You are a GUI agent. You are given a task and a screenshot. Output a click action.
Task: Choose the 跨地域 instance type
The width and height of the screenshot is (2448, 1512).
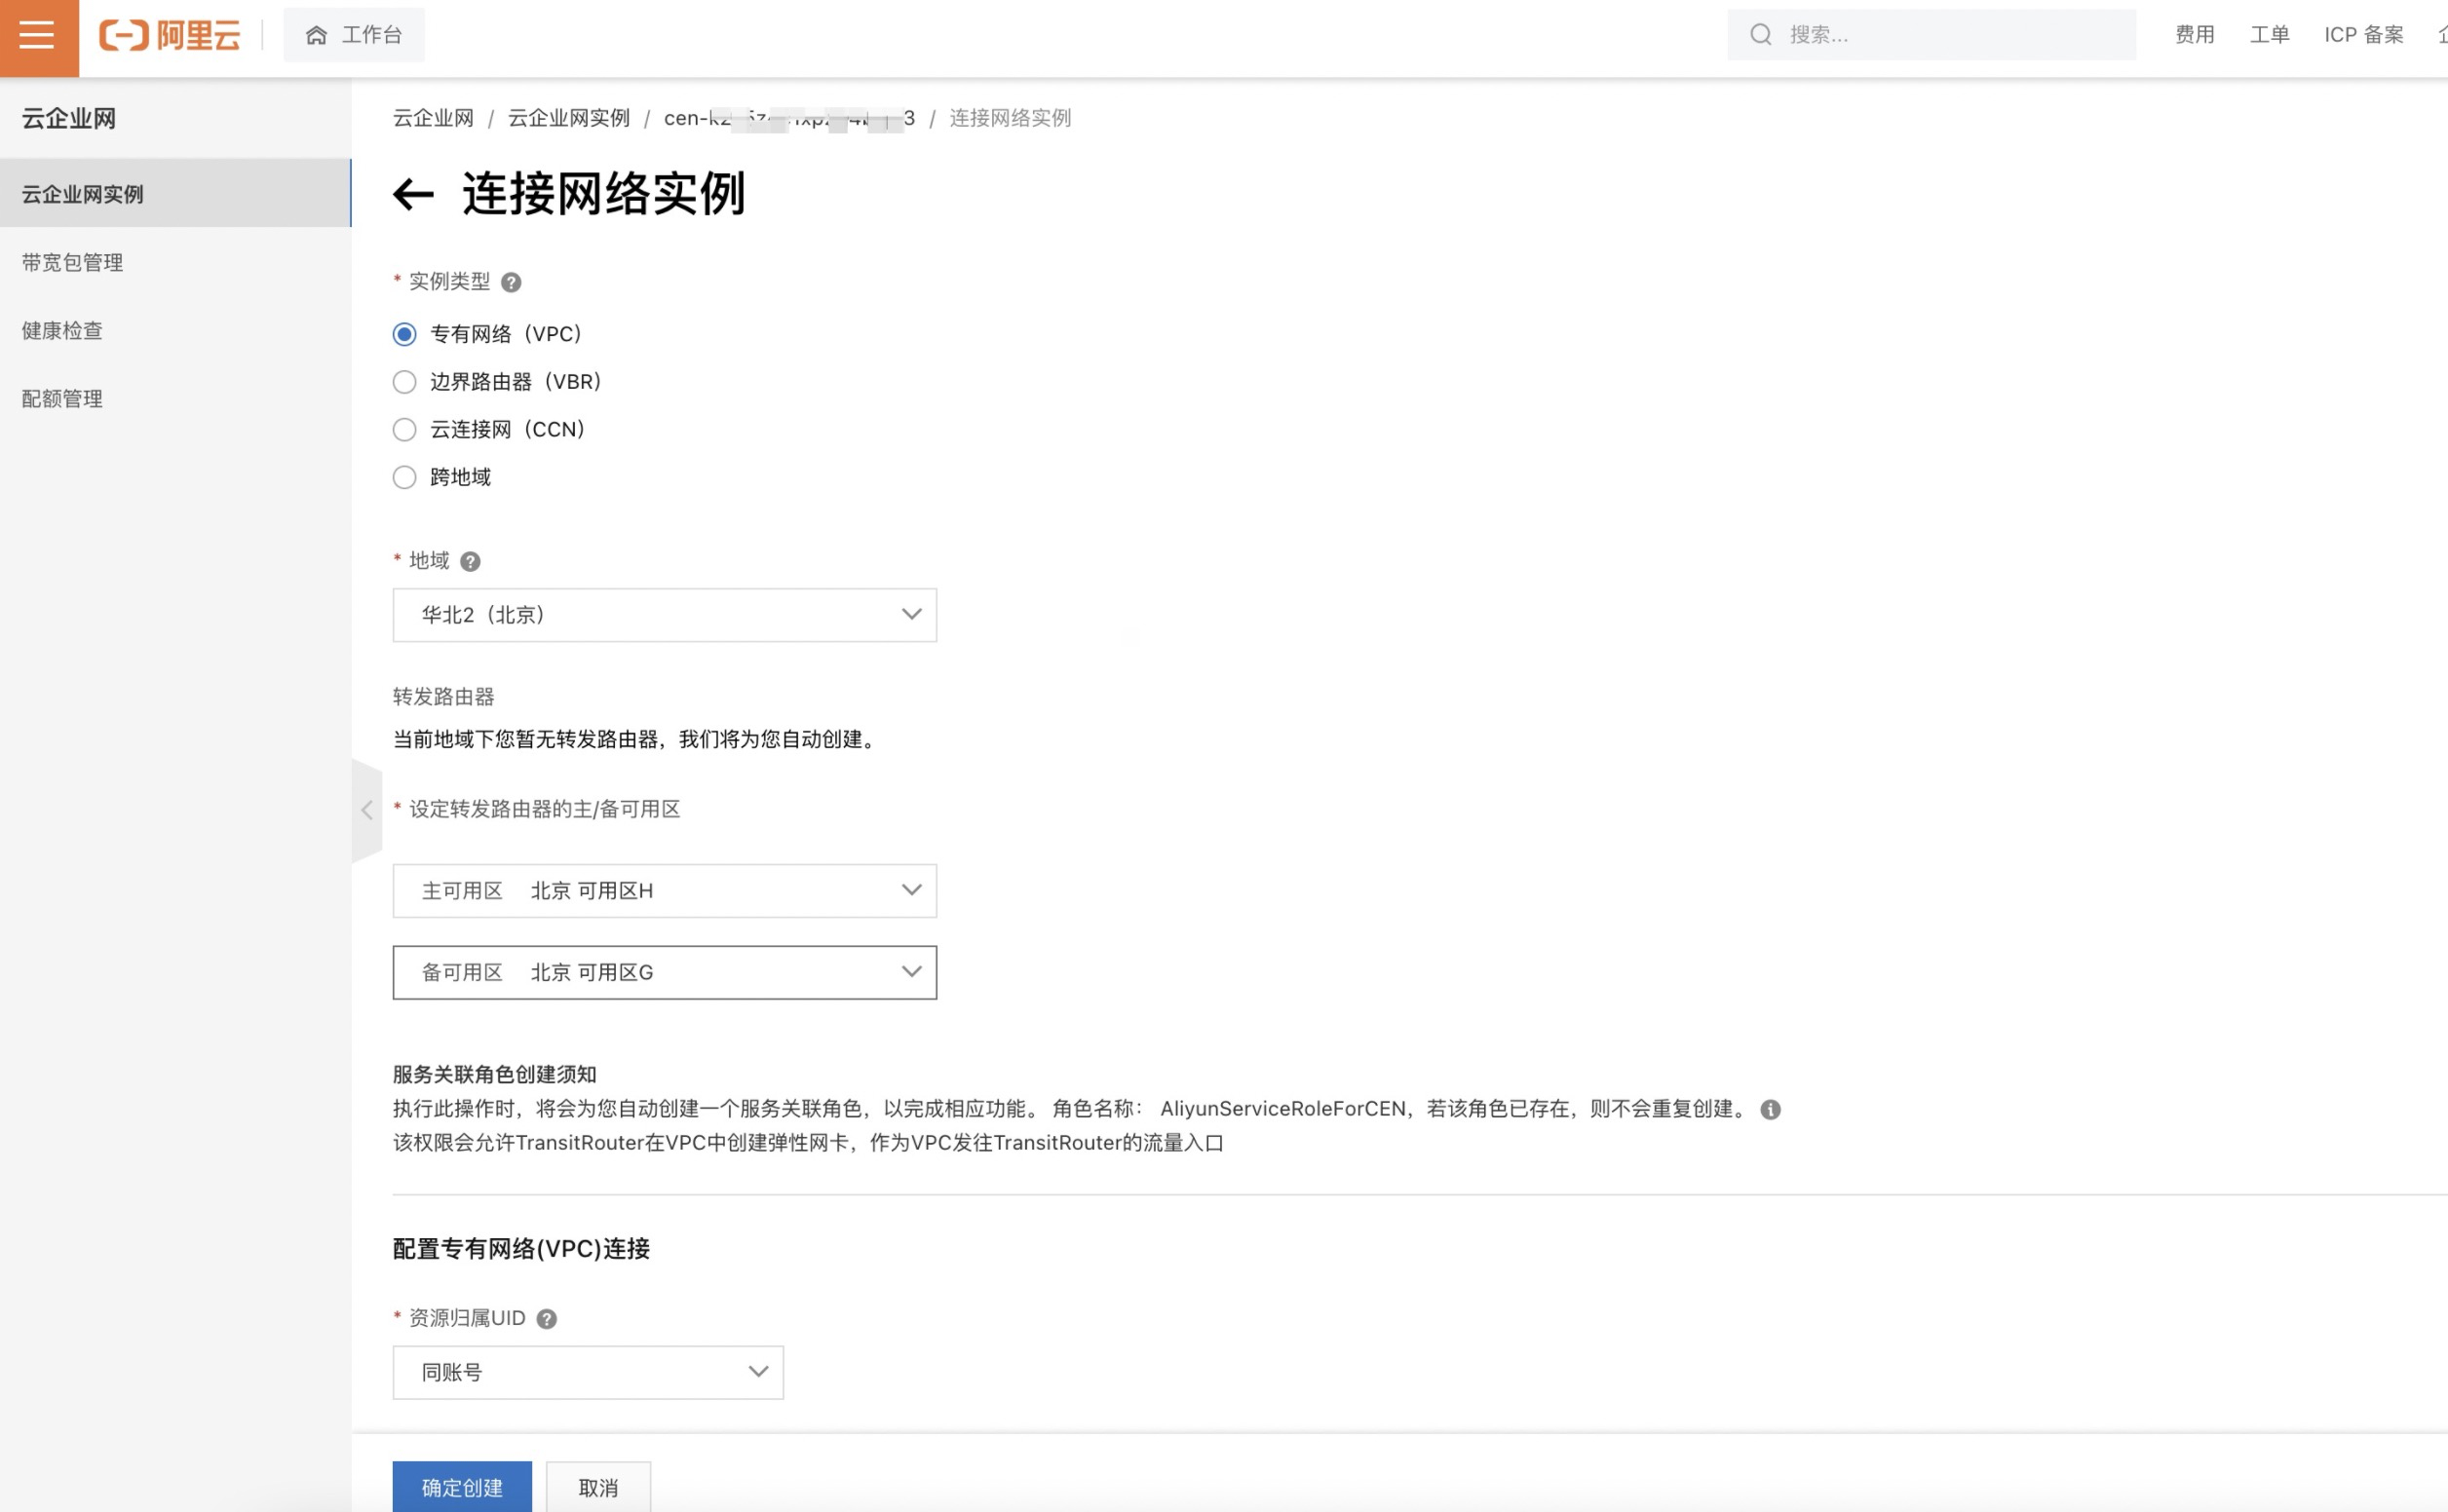(x=405, y=478)
